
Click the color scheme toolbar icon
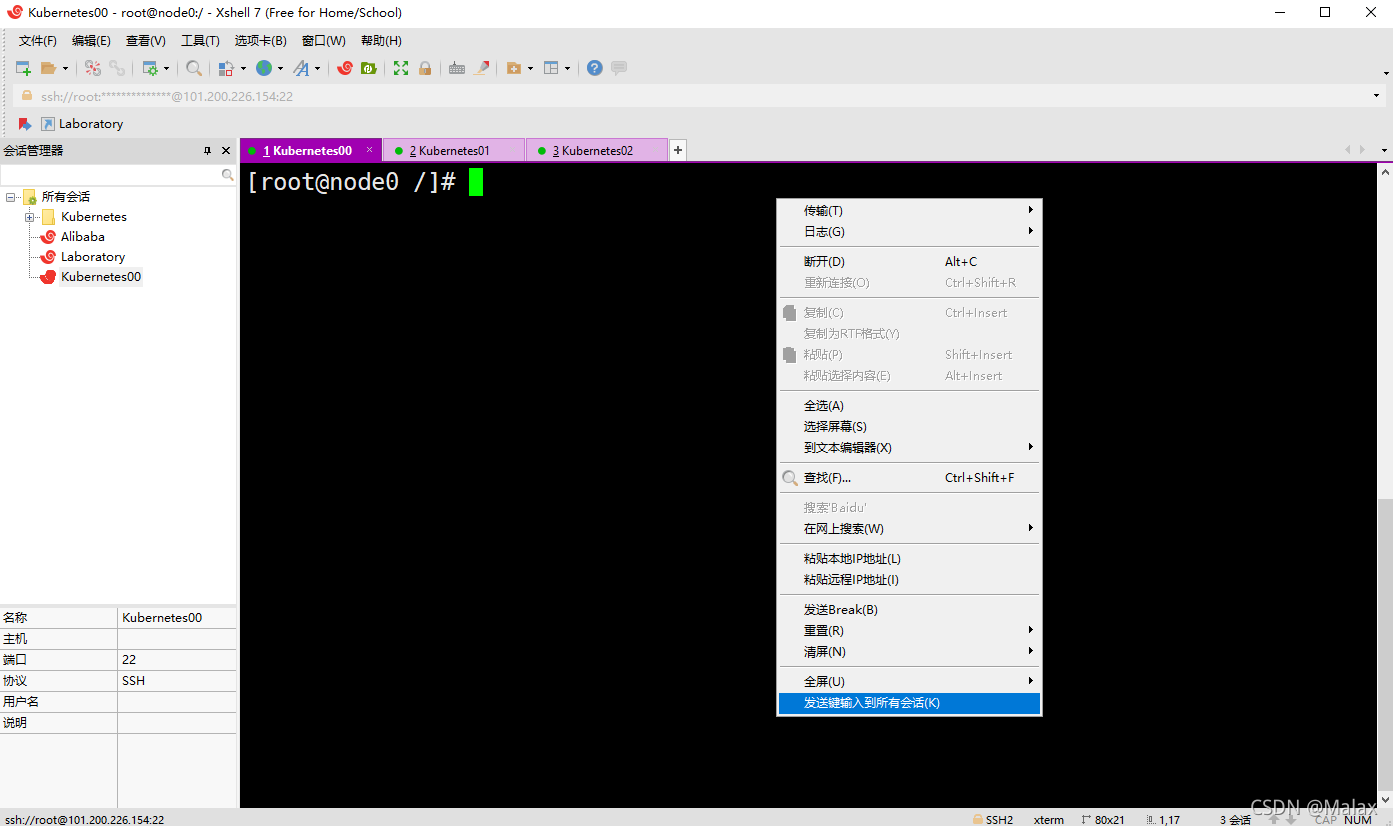(x=226, y=68)
